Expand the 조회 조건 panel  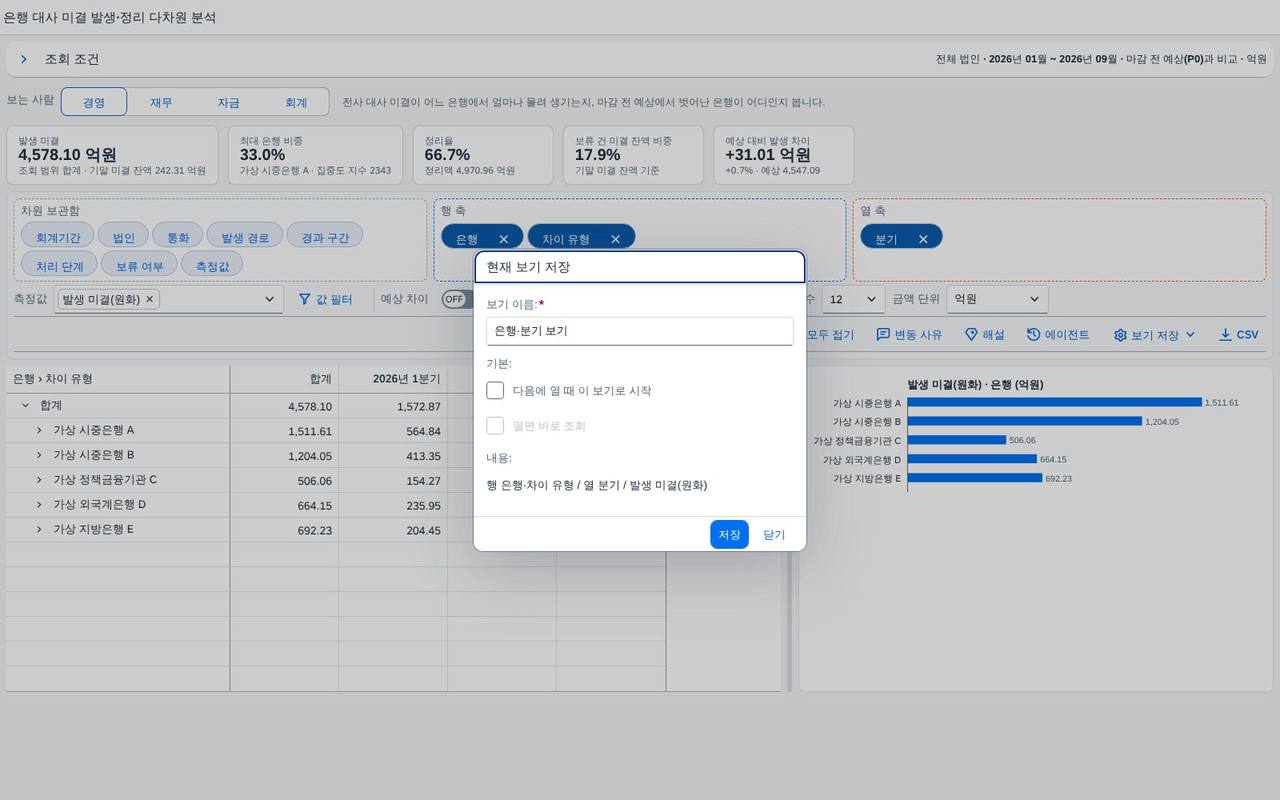24,60
